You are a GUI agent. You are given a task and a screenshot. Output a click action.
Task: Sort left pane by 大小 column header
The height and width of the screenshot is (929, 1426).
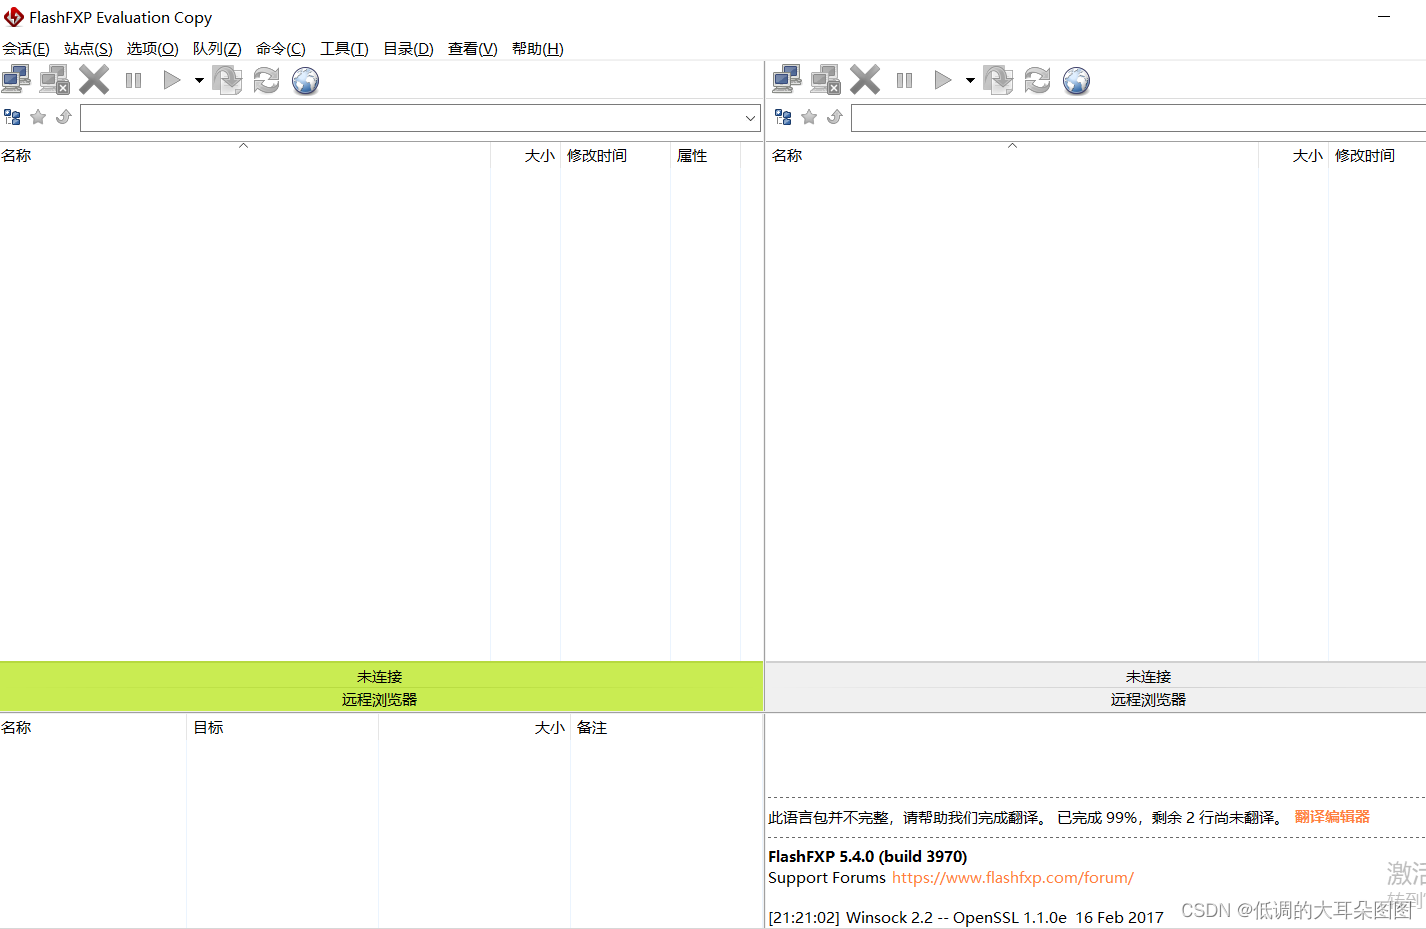pyautogui.click(x=526, y=155)
